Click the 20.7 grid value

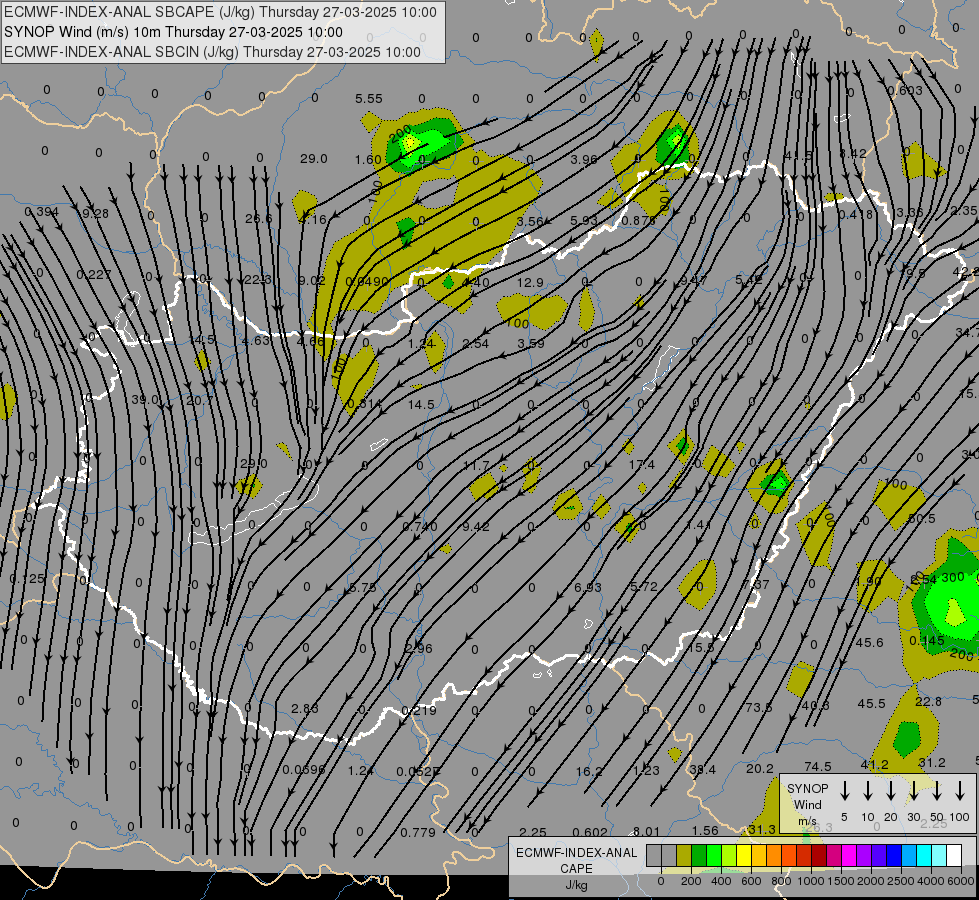click(200, 400)
